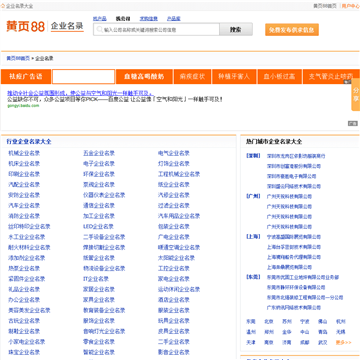Open 美容美发企业名录 link
This screenshot has width=360, height=360.
pos(29,310)
